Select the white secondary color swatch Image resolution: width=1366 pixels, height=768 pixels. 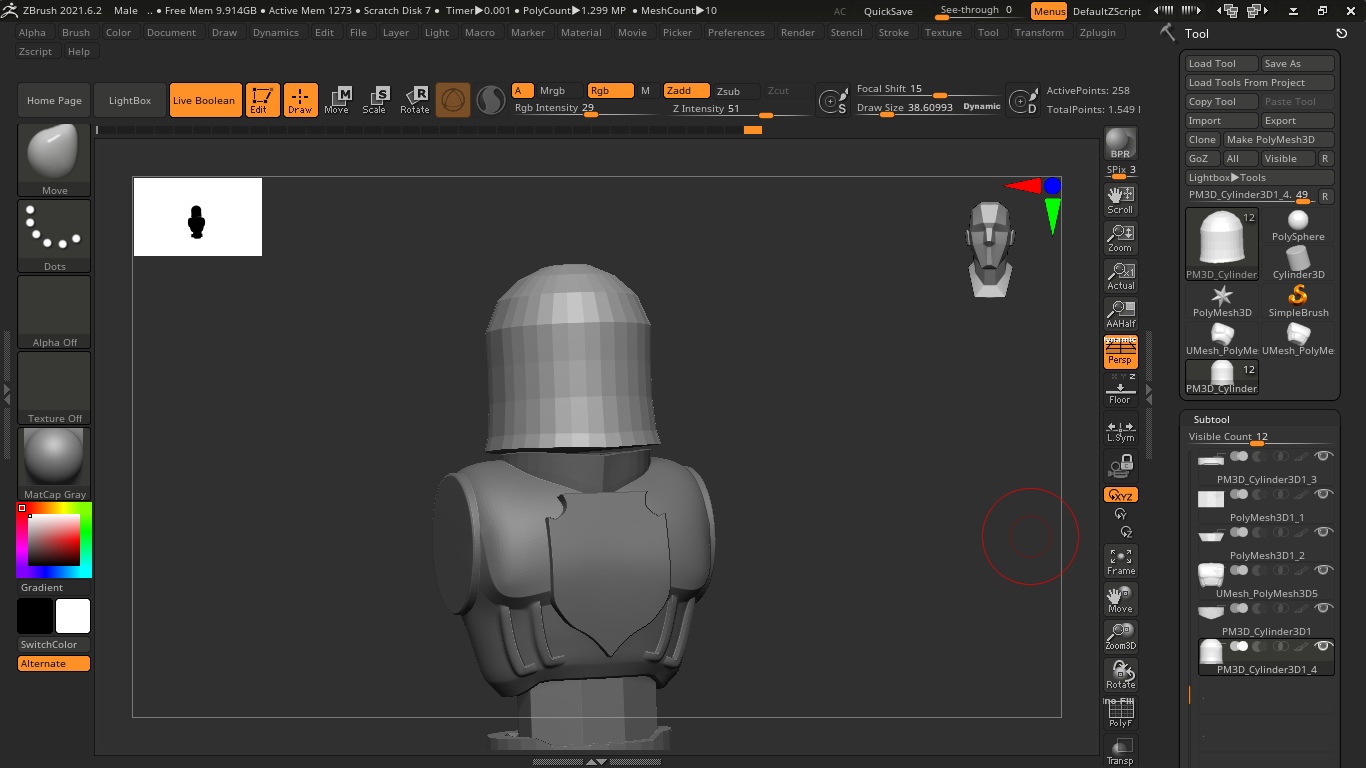[73, 616]
